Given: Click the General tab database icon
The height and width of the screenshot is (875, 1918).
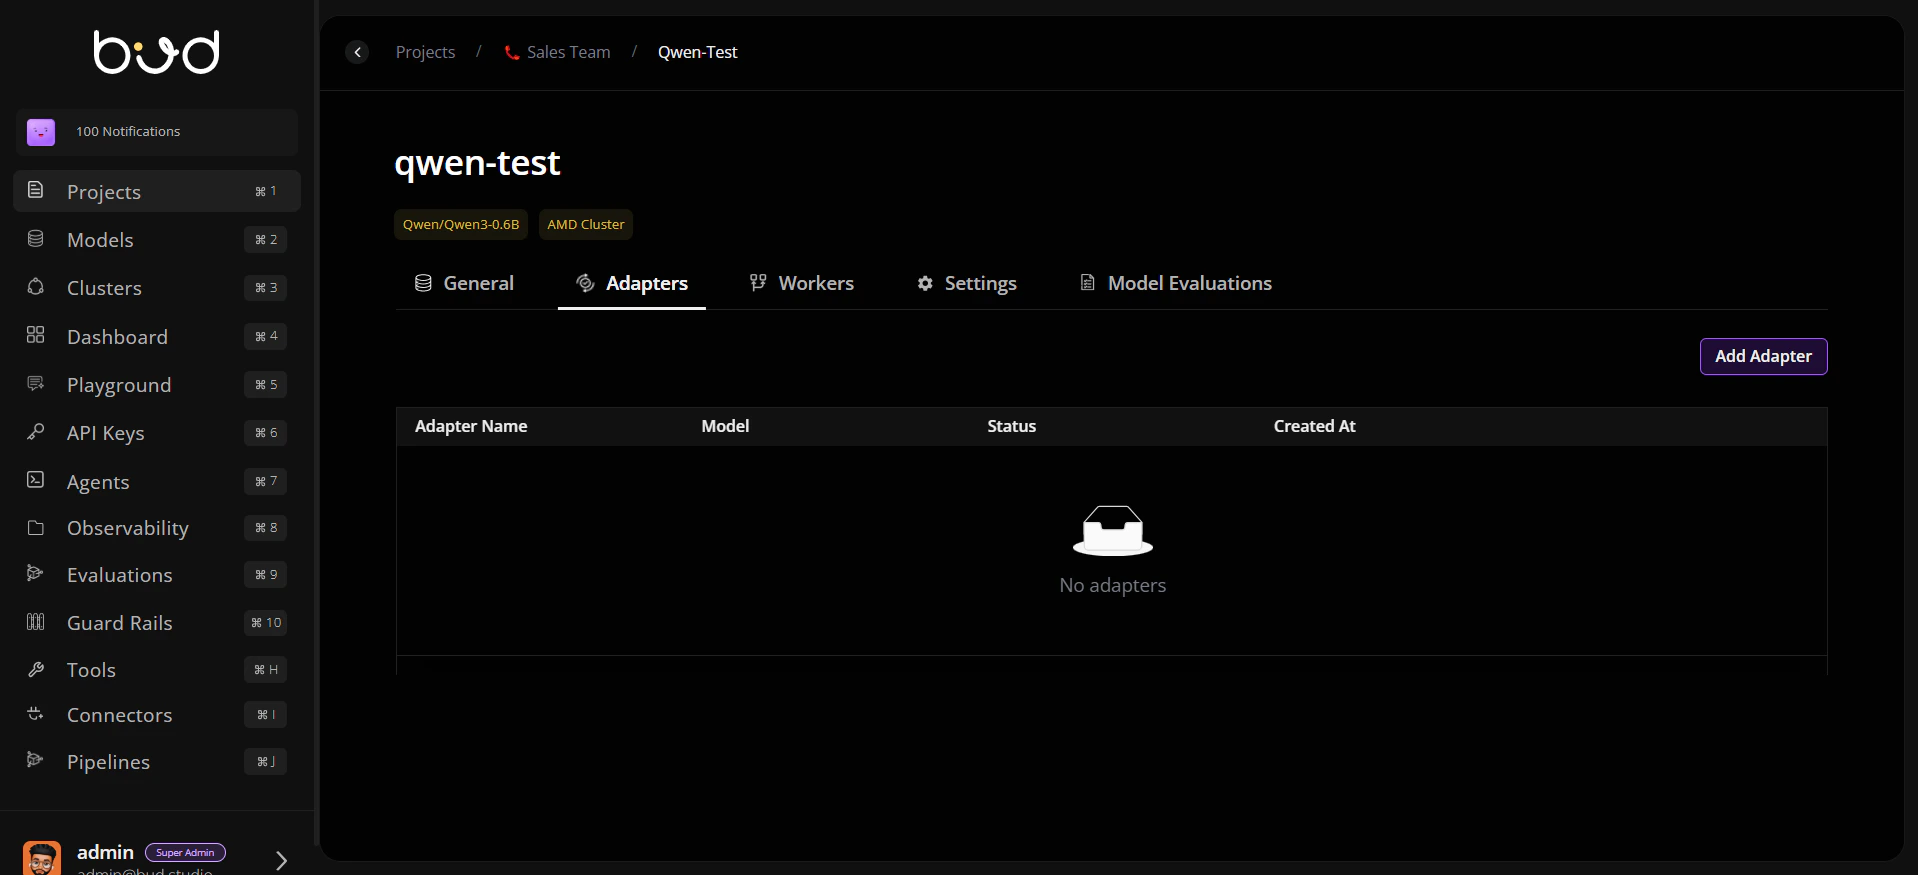Looking at the screenshot, I should 423,283.
